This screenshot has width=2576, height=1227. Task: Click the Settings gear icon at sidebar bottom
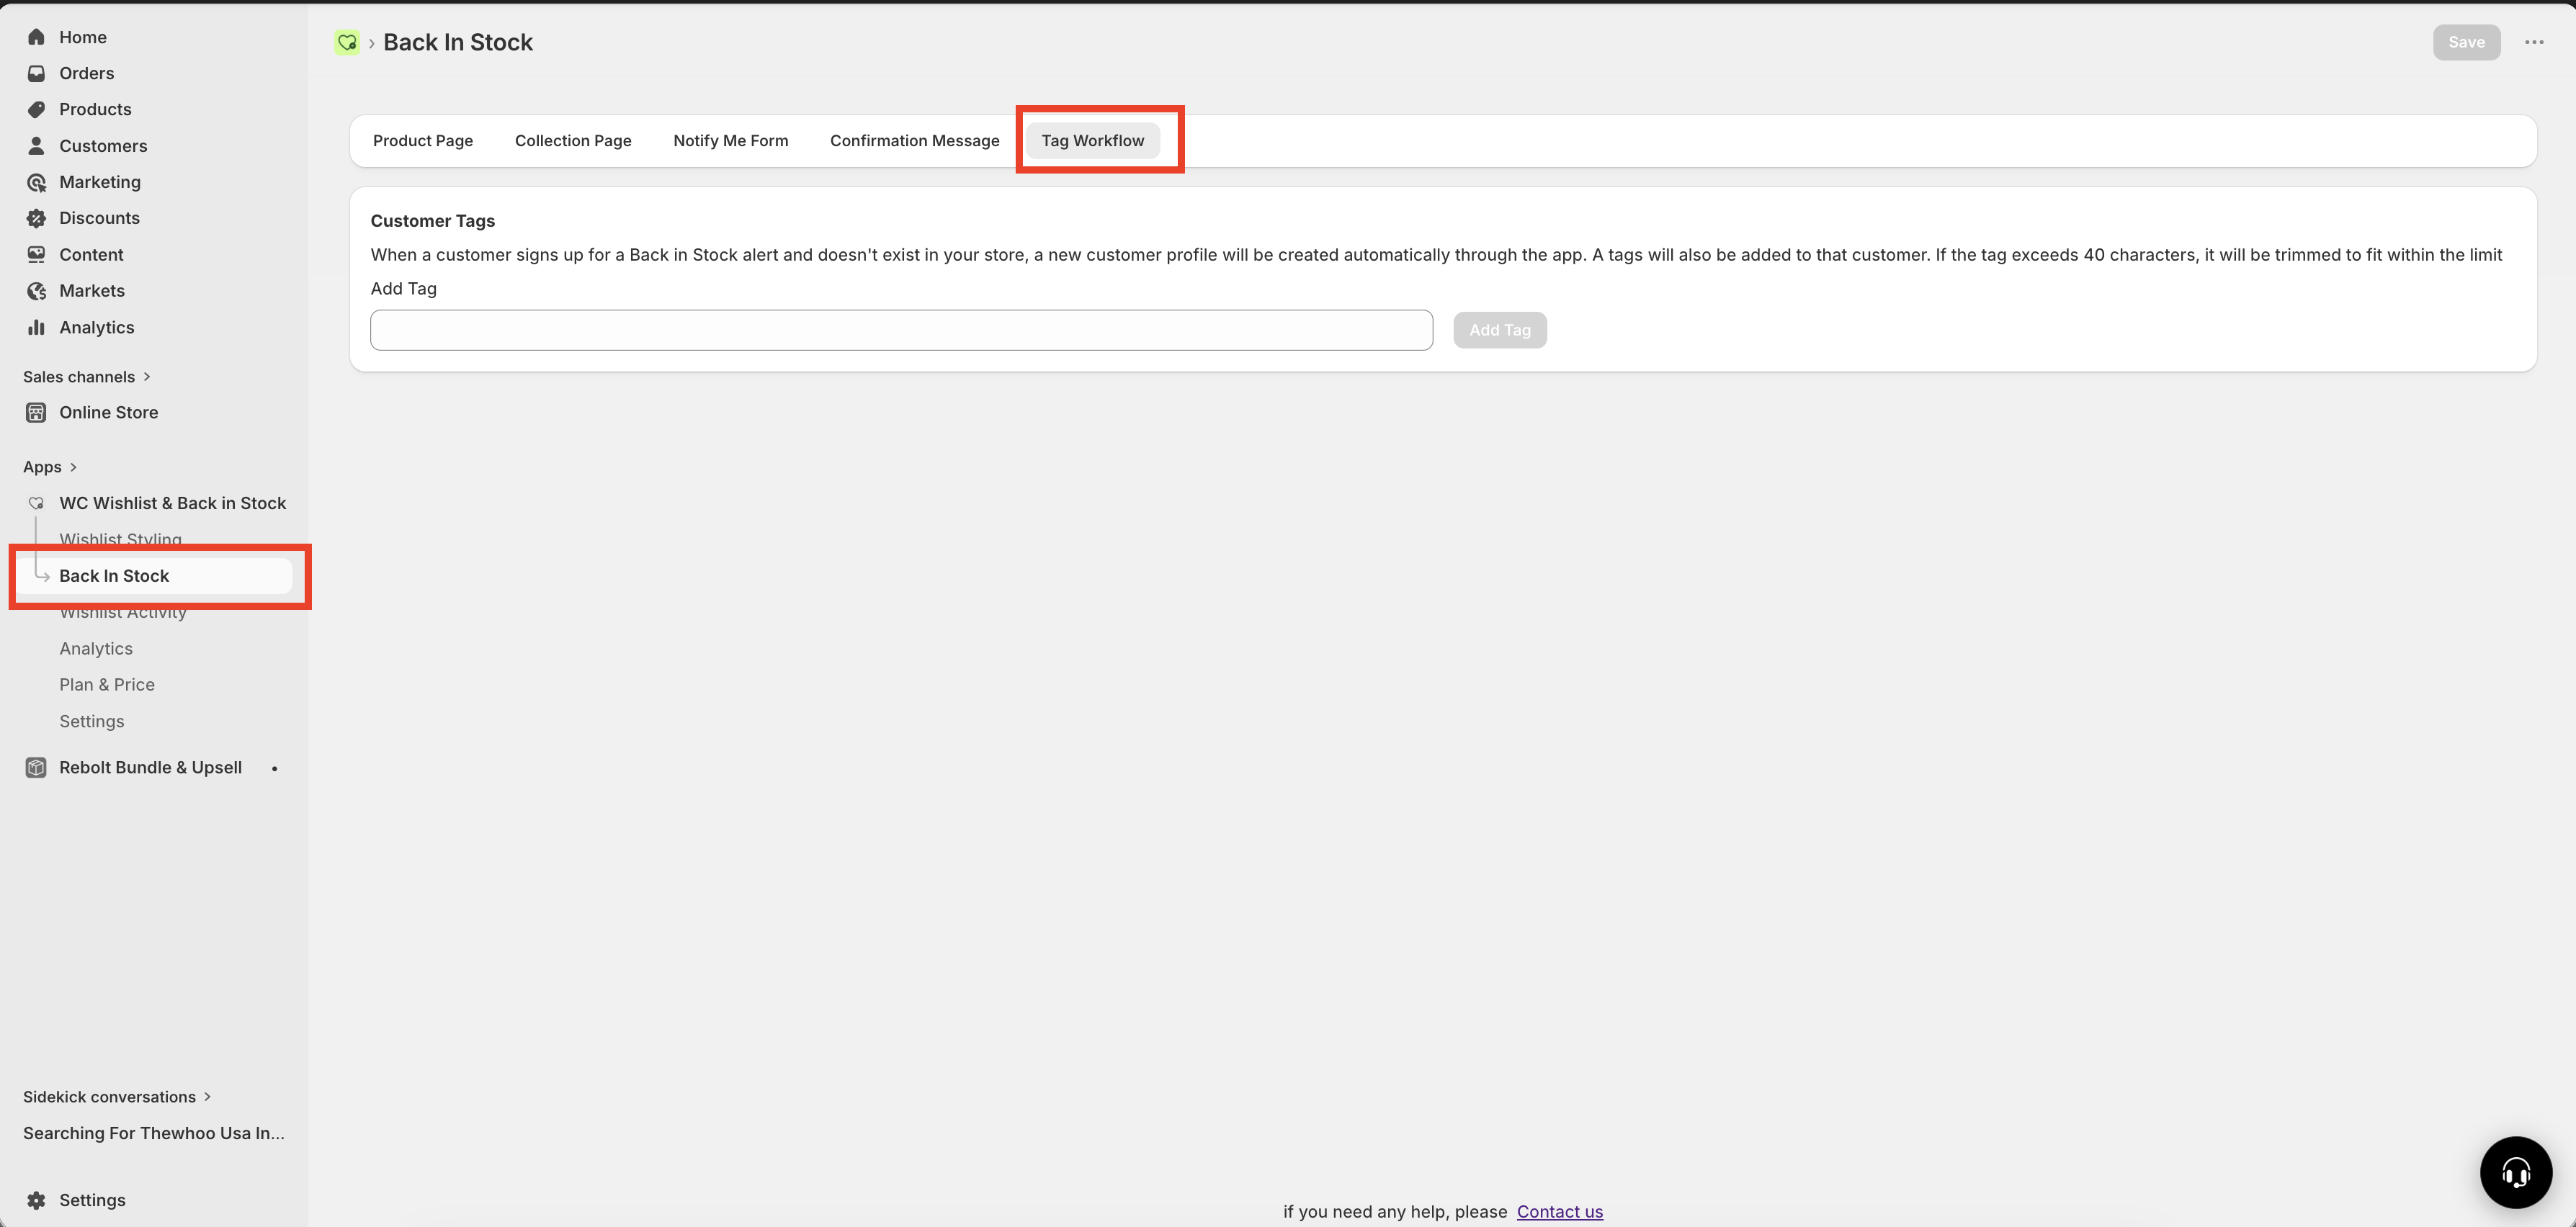pos(36,1200)
